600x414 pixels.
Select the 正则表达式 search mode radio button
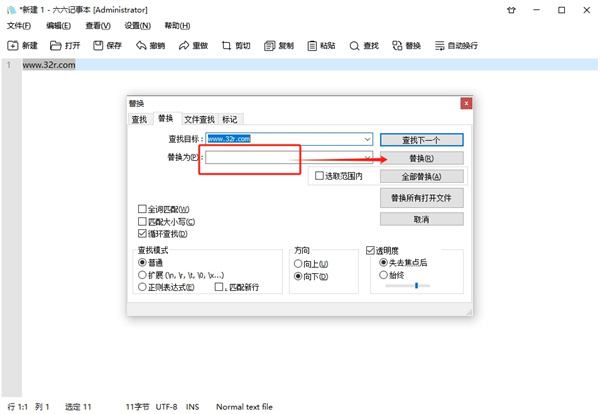142,287
